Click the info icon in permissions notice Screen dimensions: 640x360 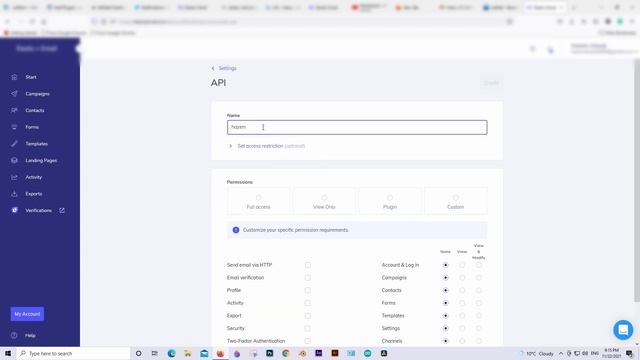(x=236, y=230)
